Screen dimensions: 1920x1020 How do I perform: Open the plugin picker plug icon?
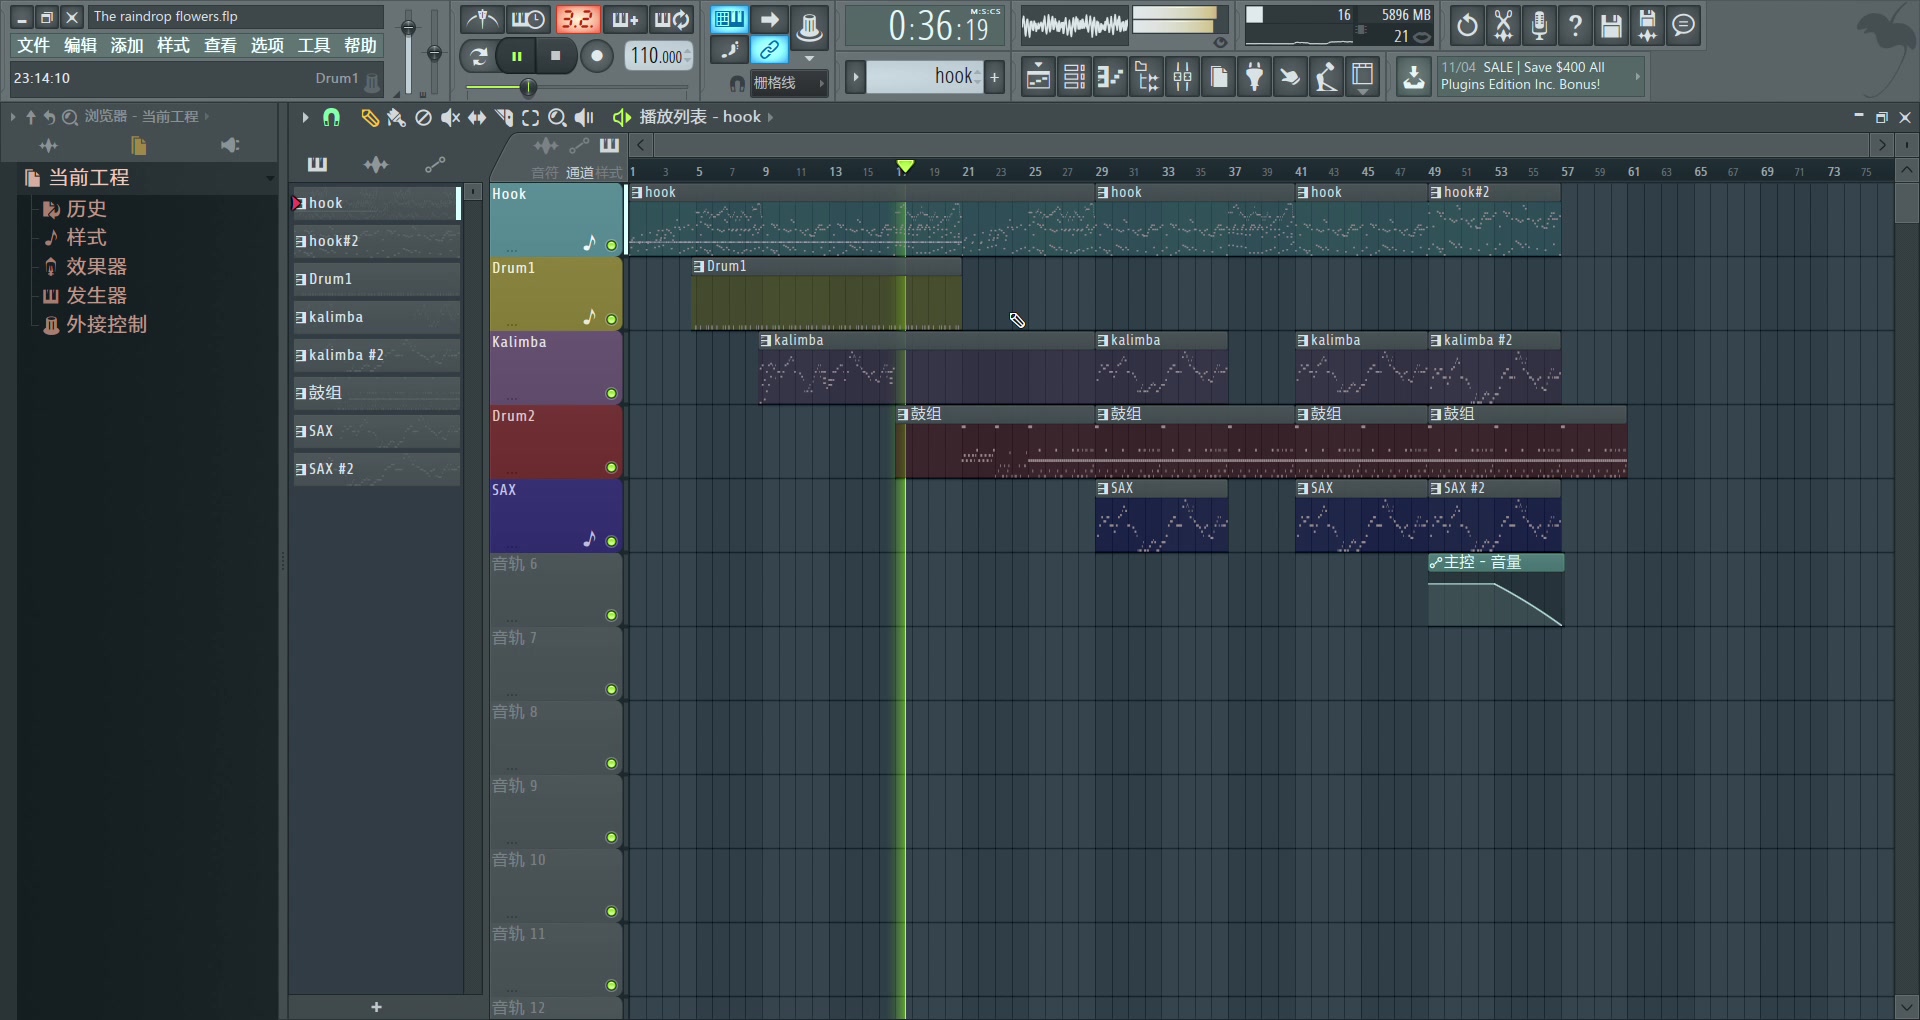(x=1254, y=76)
